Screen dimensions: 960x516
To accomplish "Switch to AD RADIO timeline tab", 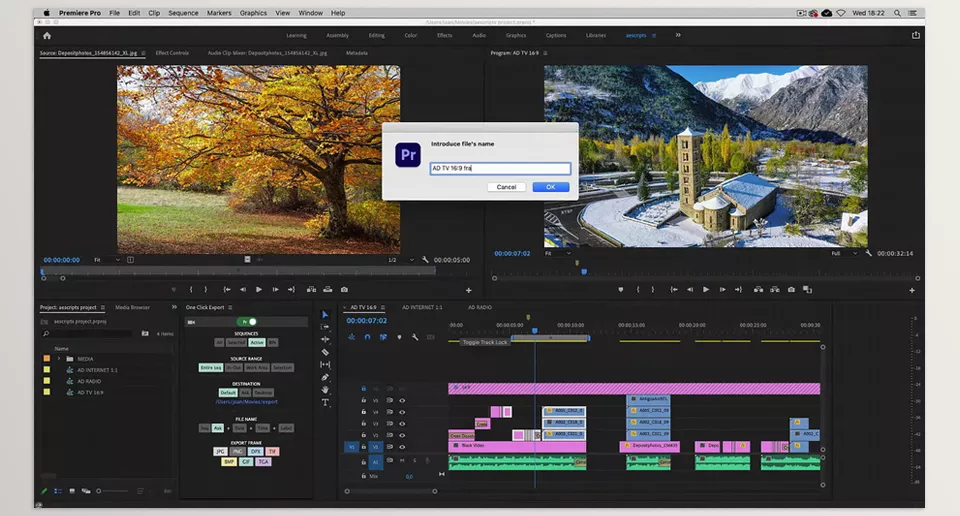I will 479,307.
